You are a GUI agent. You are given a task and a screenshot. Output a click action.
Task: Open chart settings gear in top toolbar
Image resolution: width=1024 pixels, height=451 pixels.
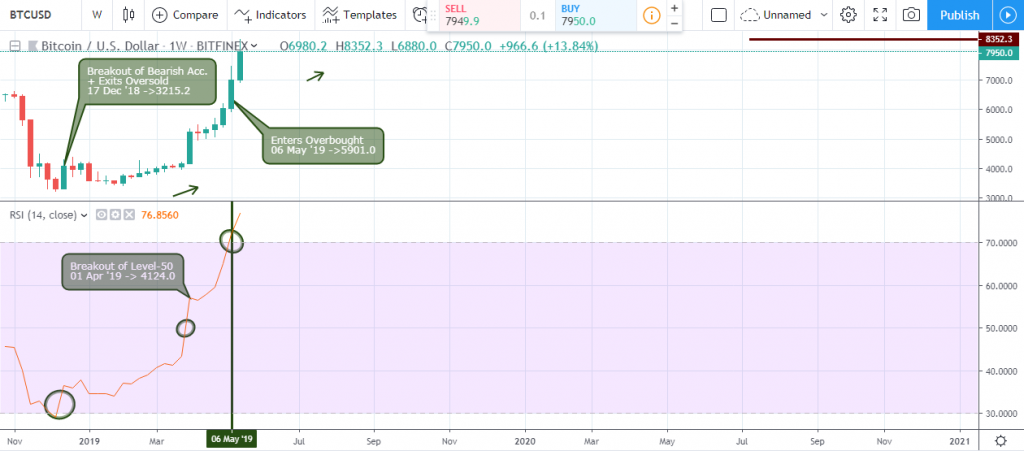click(848, 14)
